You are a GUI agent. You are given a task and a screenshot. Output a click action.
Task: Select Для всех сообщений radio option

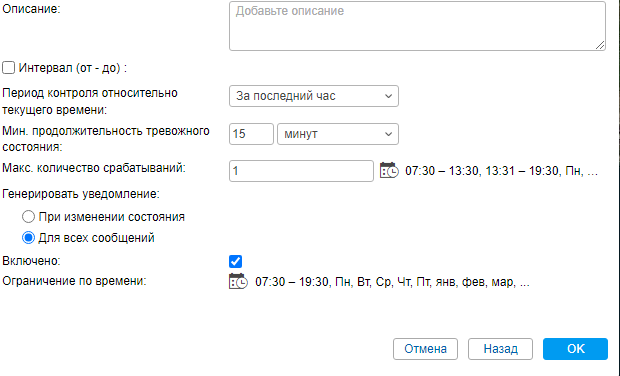[x=28, y=238]
